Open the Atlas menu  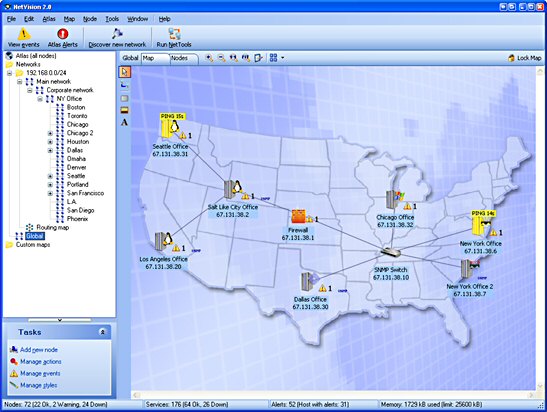click(x=49, y=19)
